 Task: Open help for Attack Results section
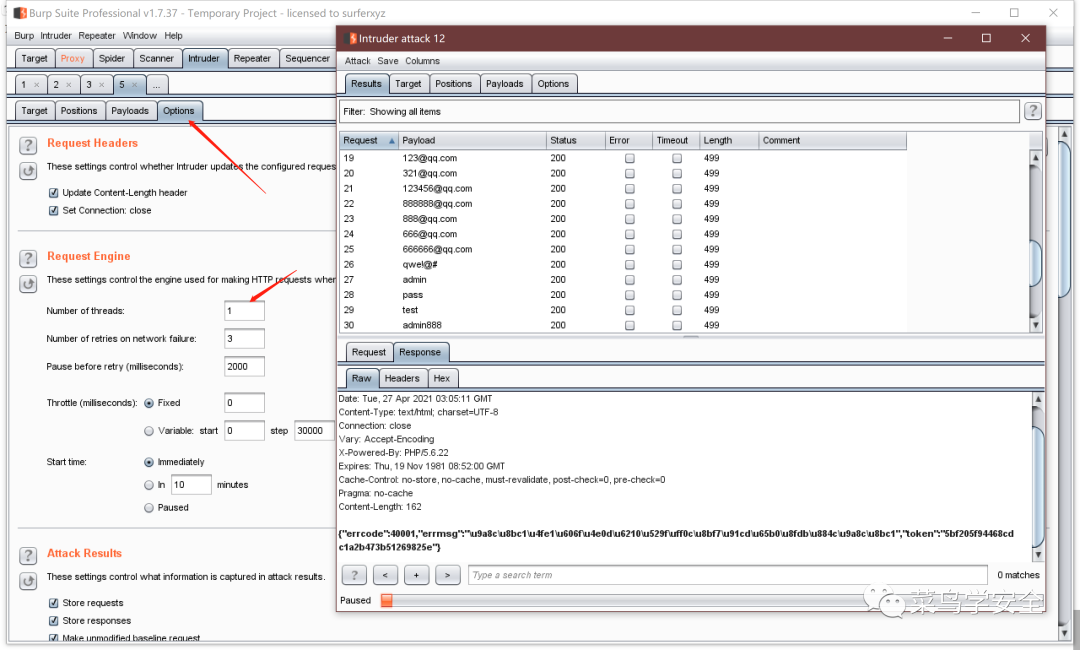(x=28, y=556)
